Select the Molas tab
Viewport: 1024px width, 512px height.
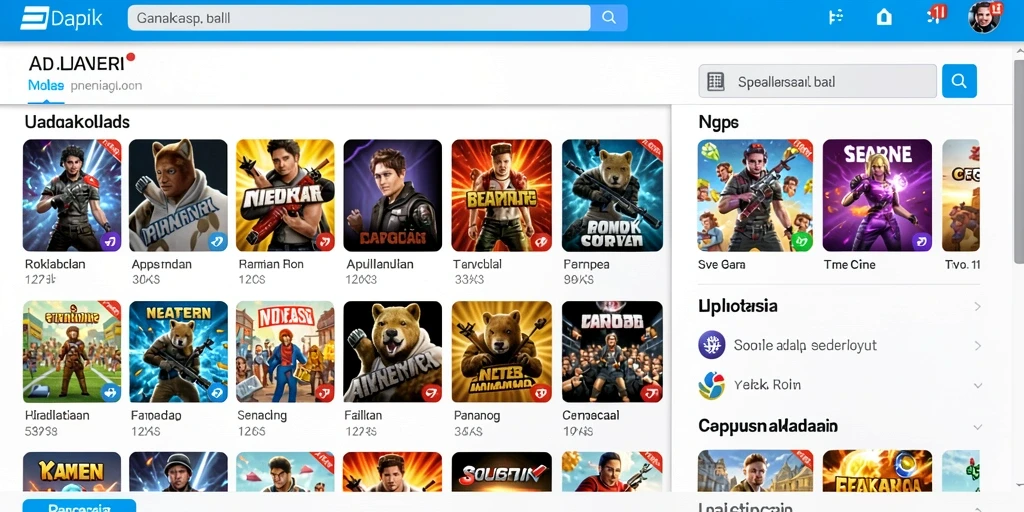click(x=46, y=86)
